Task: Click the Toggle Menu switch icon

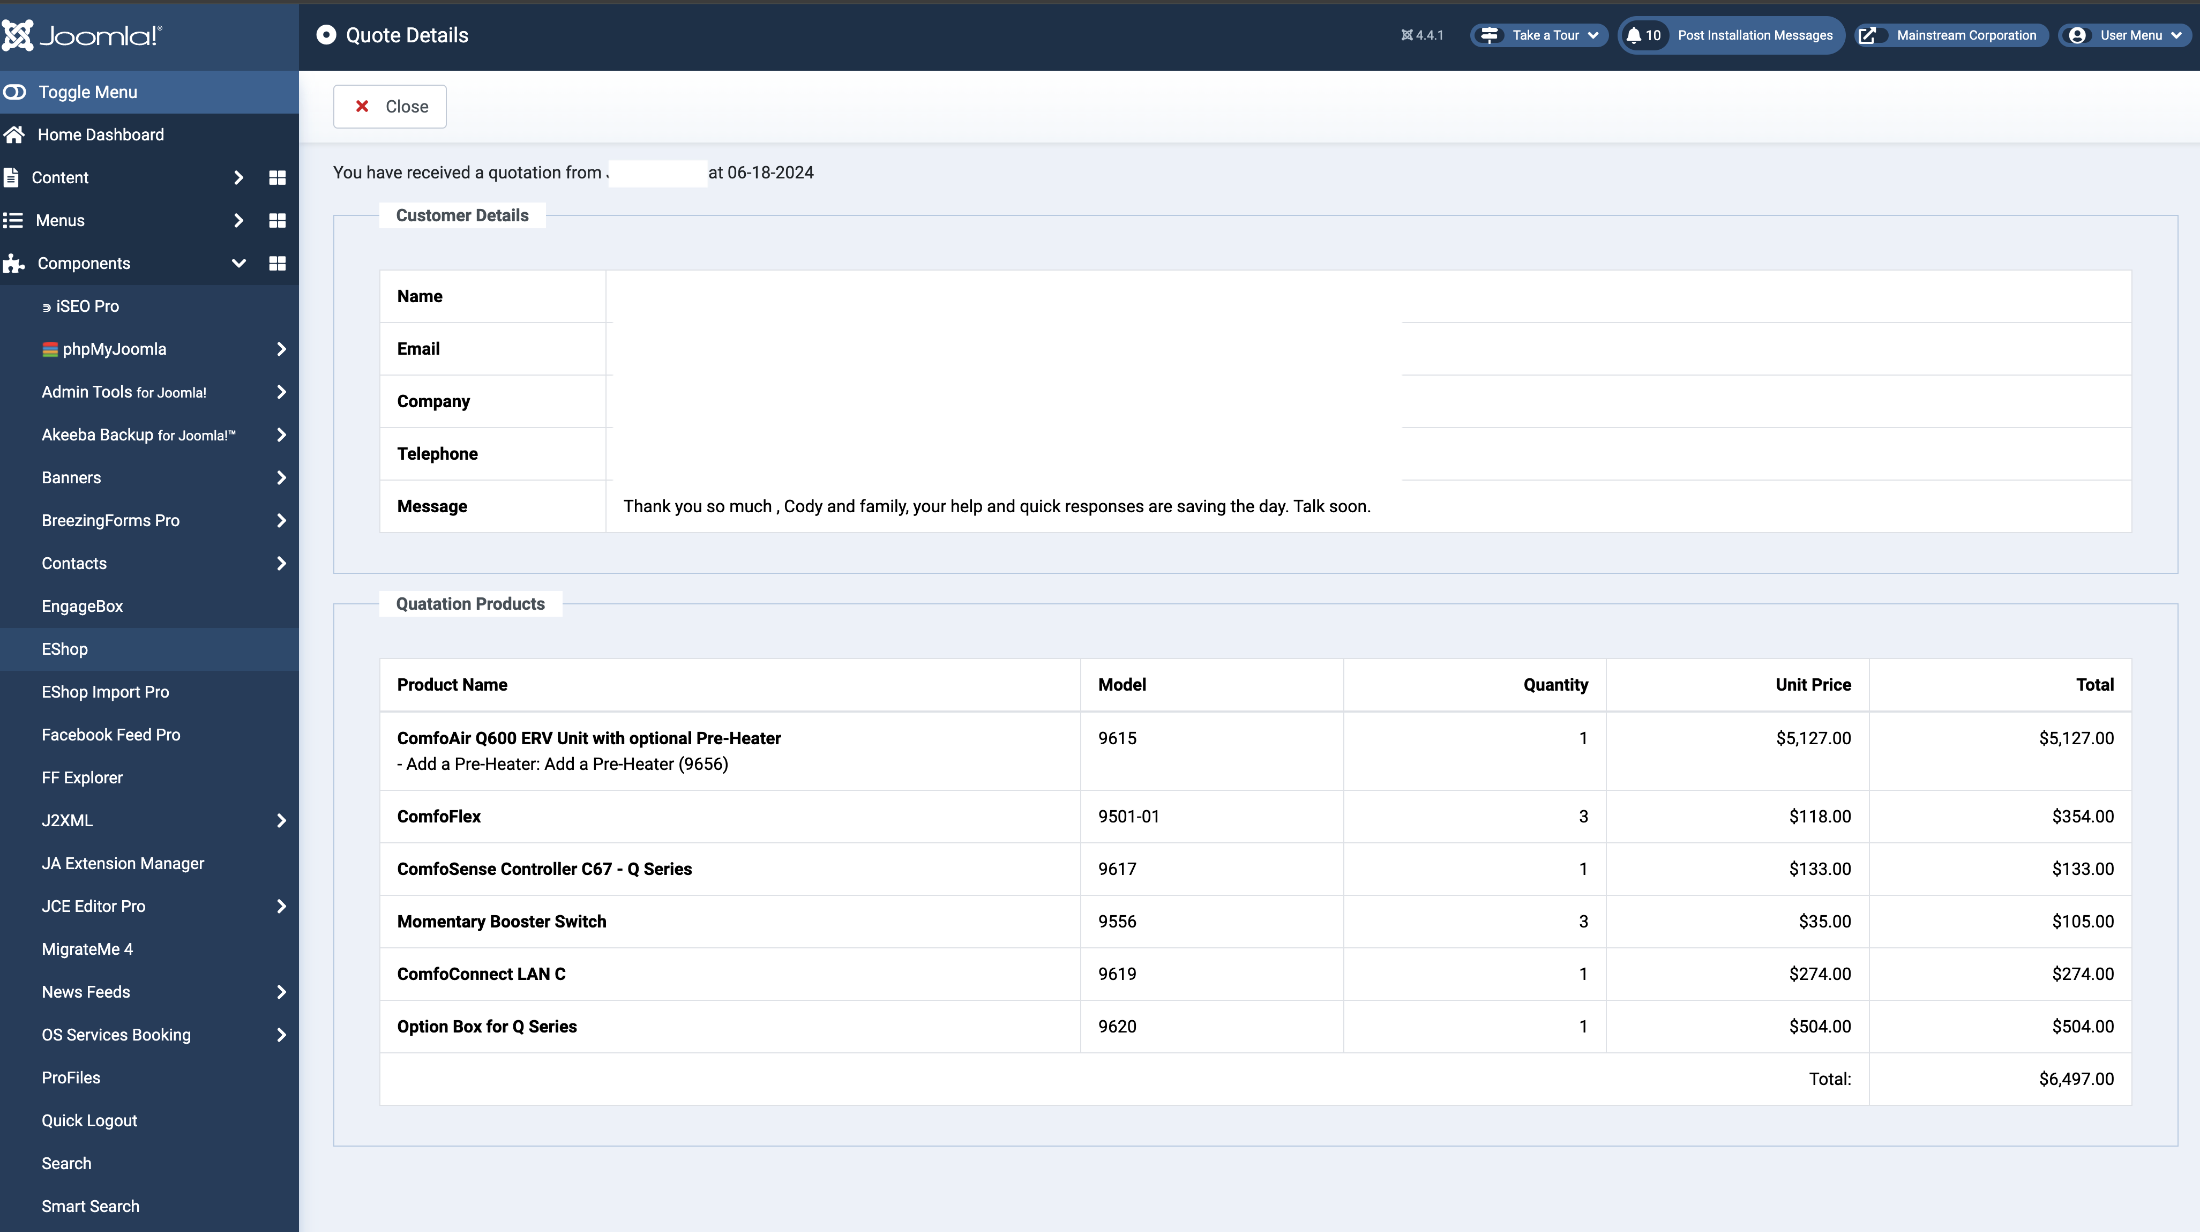Action: pyautogui.click(x=15, y=92)
